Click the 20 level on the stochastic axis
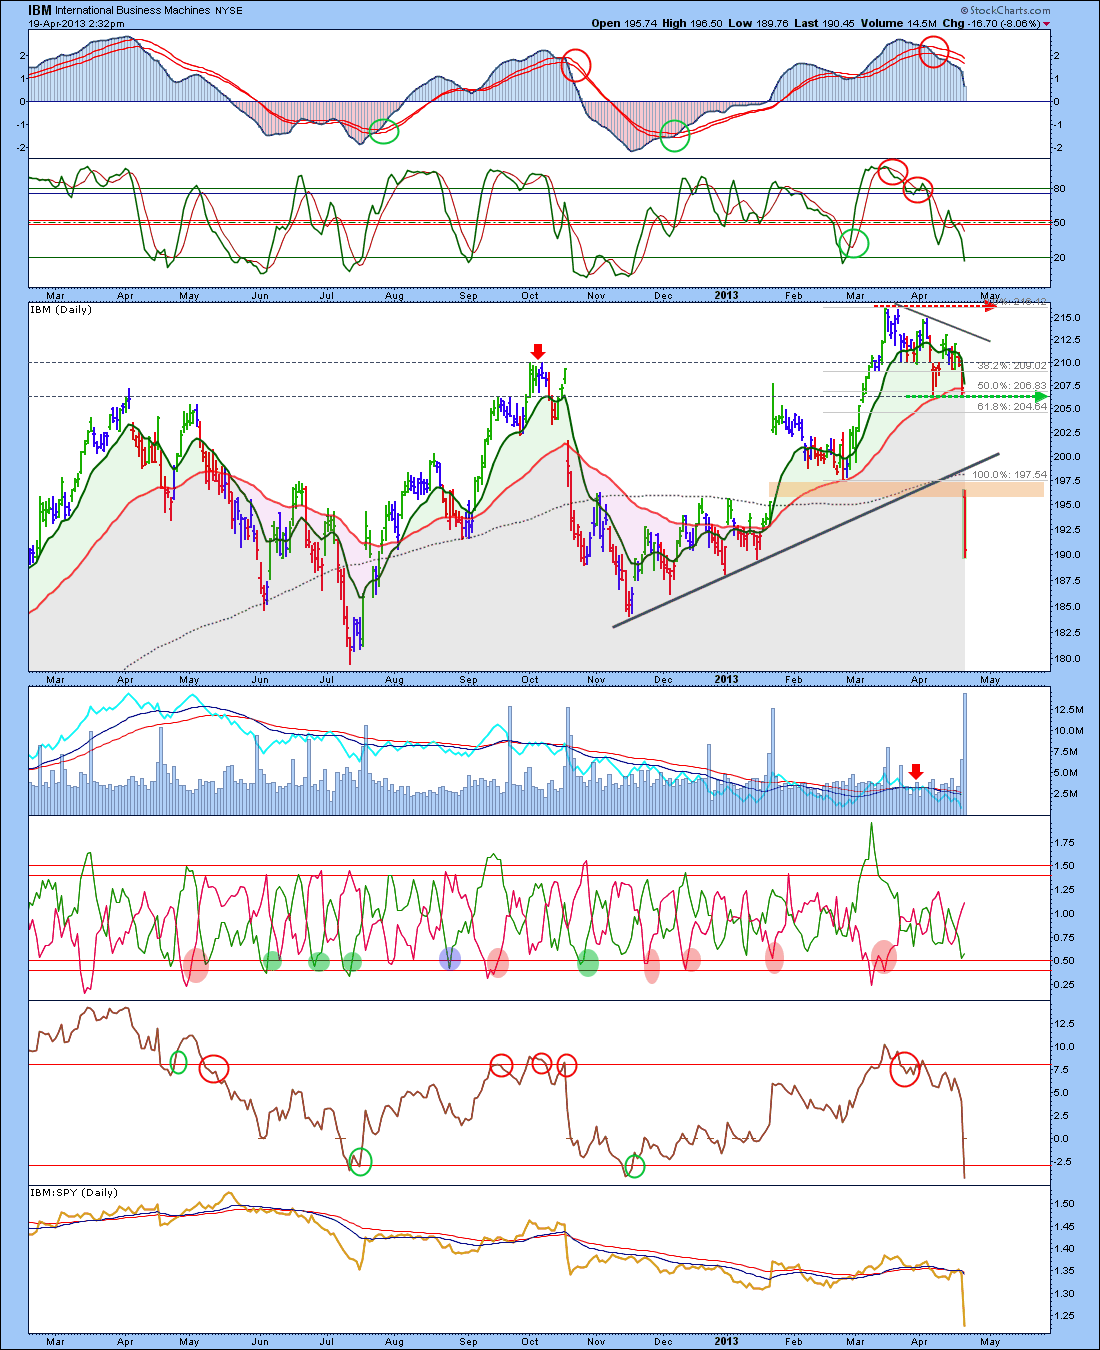Screen dimensions: 1100x1350 pos(1060,258)
